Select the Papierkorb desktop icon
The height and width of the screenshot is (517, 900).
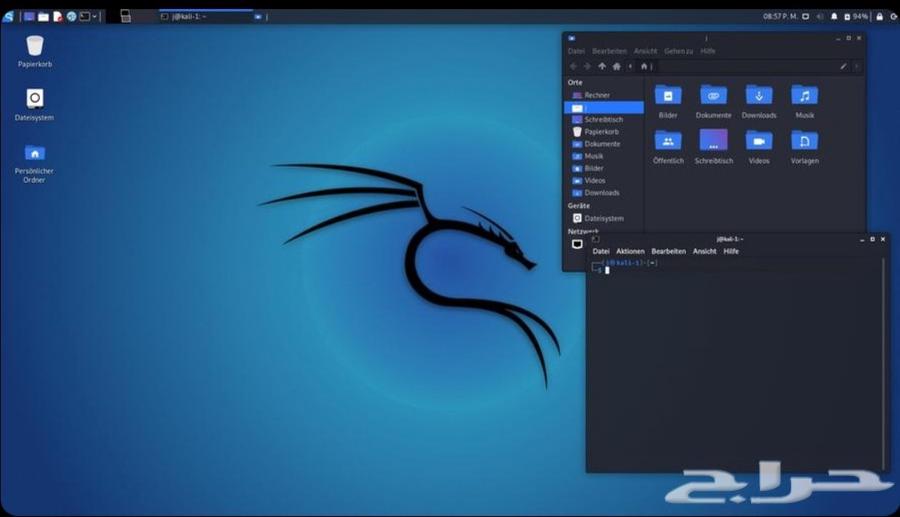click(x=34, y=52)
